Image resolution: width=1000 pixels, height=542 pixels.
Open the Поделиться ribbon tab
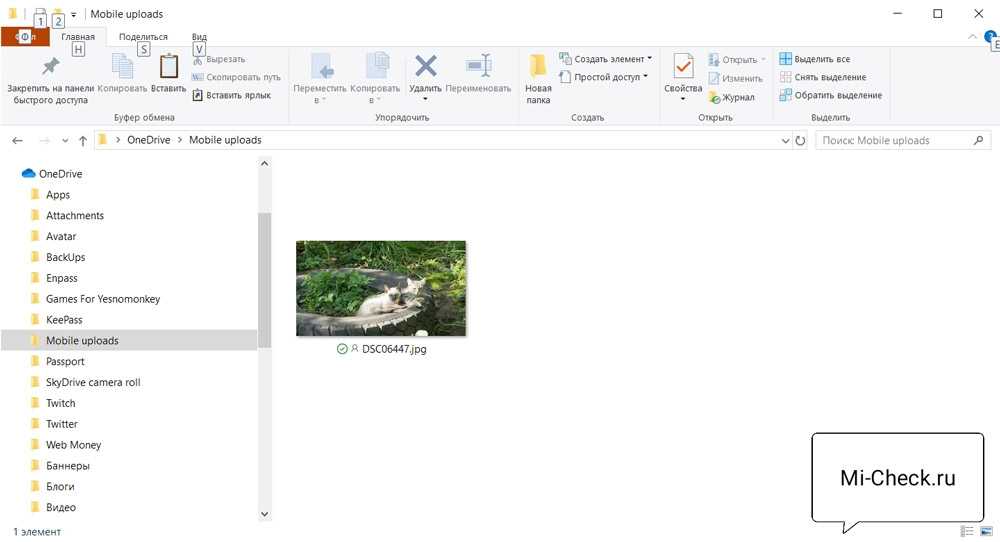tap(143, 37)
